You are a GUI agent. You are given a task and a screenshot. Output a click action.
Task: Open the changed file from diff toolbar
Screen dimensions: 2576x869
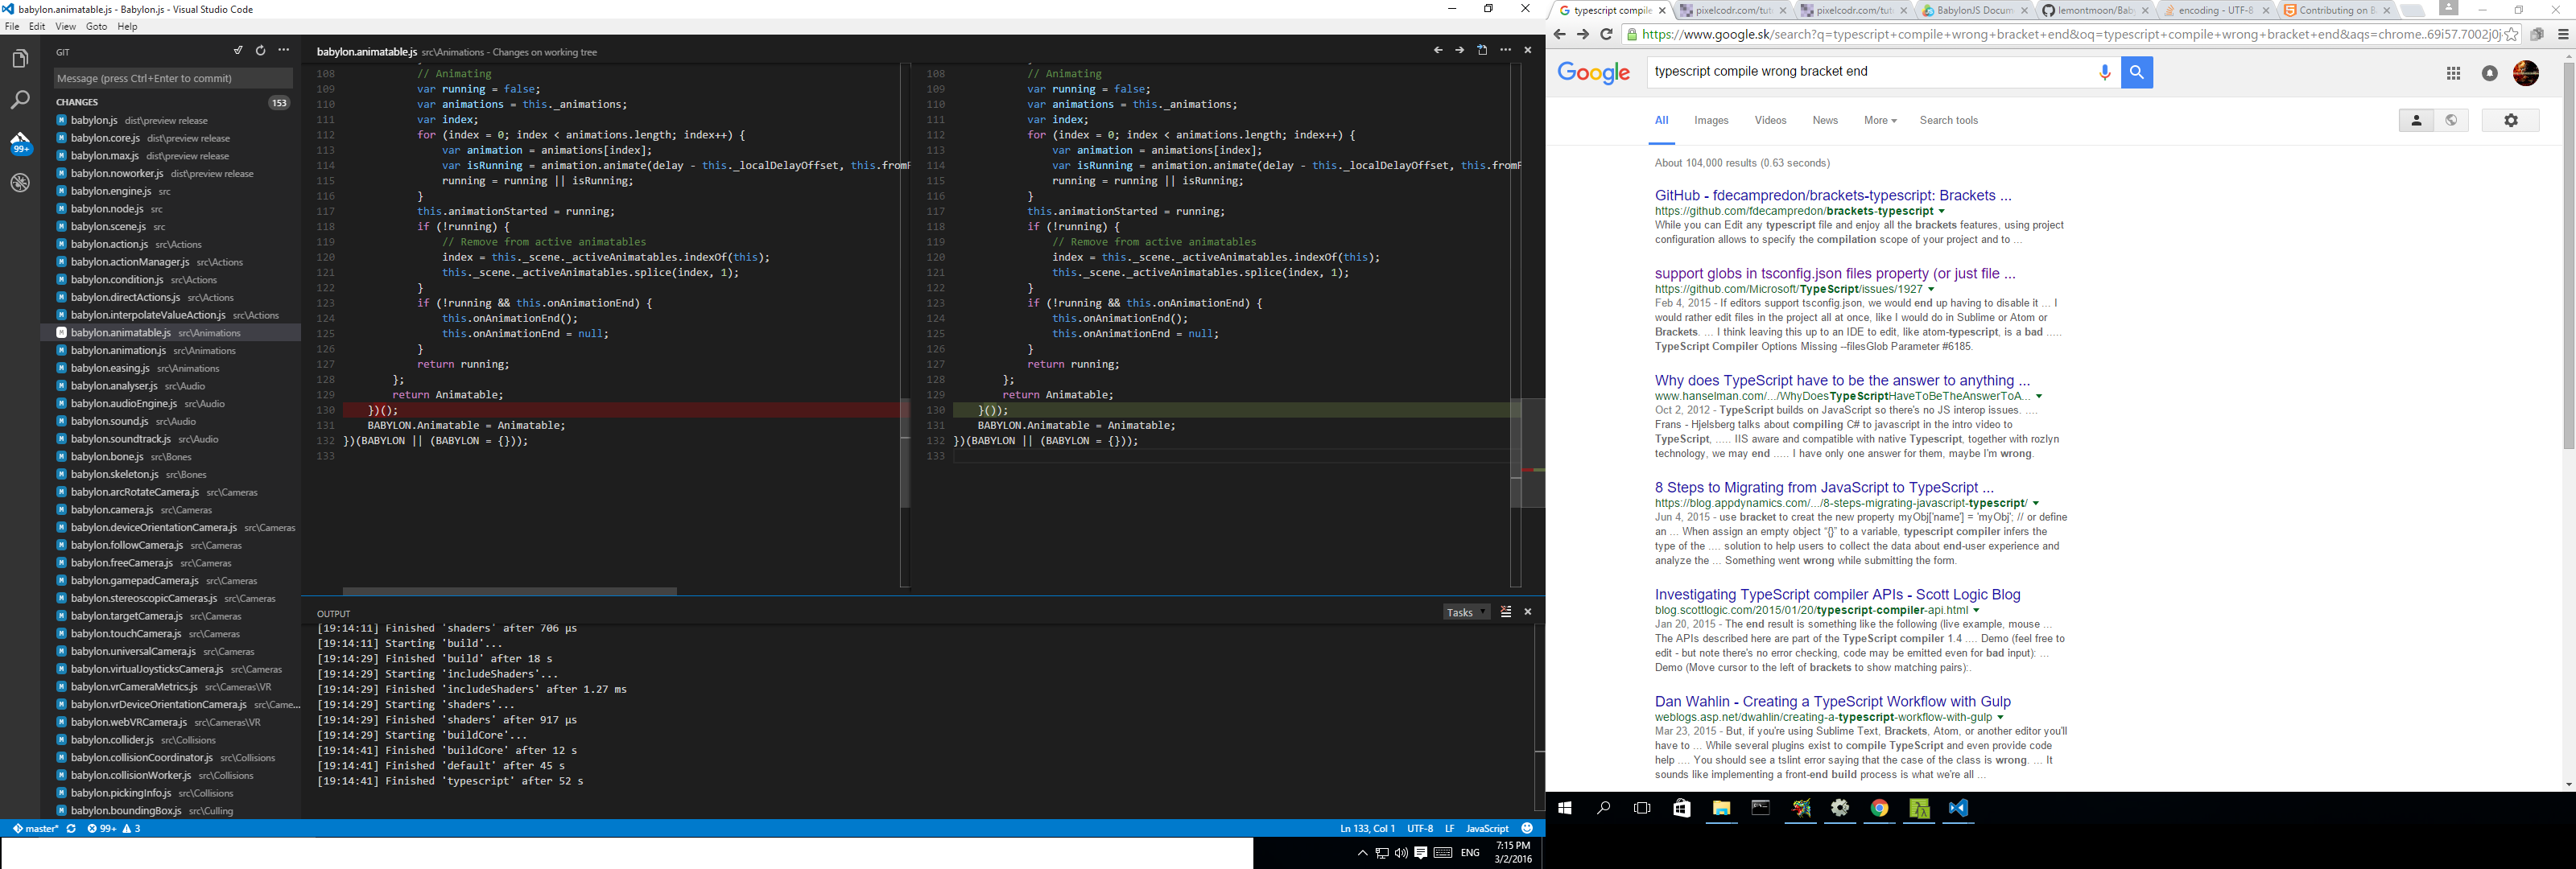point(1483,51)
